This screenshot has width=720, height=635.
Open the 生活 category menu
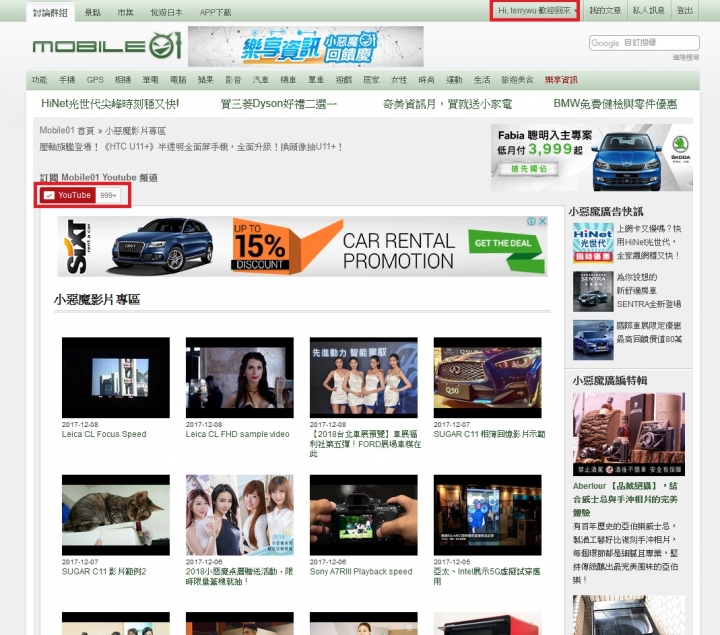point(482,80)
